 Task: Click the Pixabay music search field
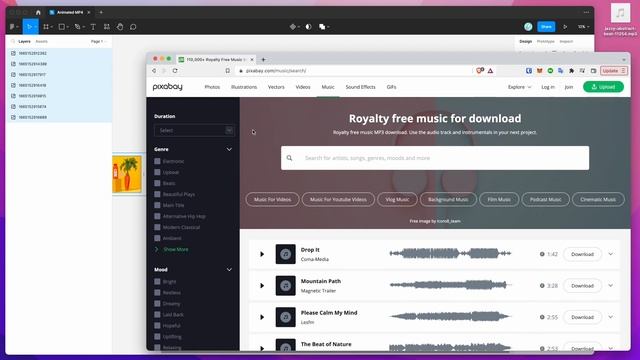click(x=435, y=158)
